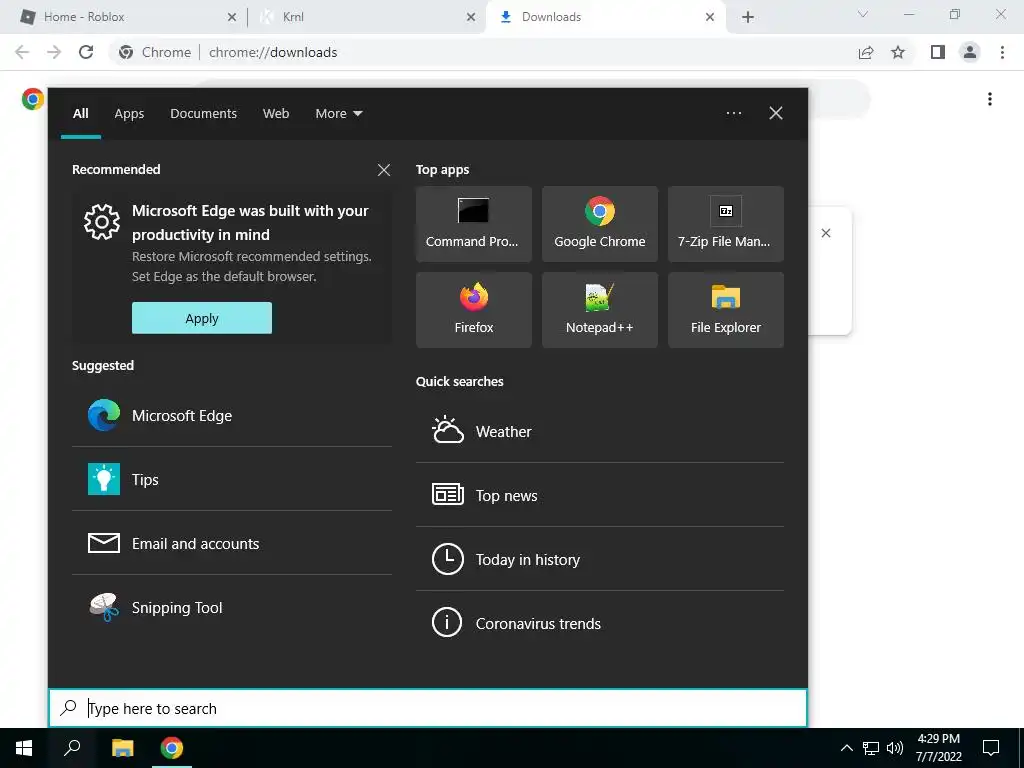Open search panel options ellipsis
This screenshot has width=1024, height=768.
pyautogui.click(x=733, y=113)
